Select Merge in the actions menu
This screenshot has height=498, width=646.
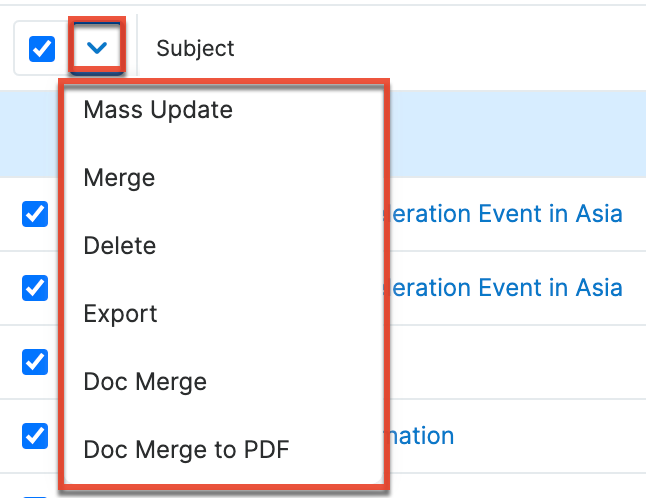[119, 178]
